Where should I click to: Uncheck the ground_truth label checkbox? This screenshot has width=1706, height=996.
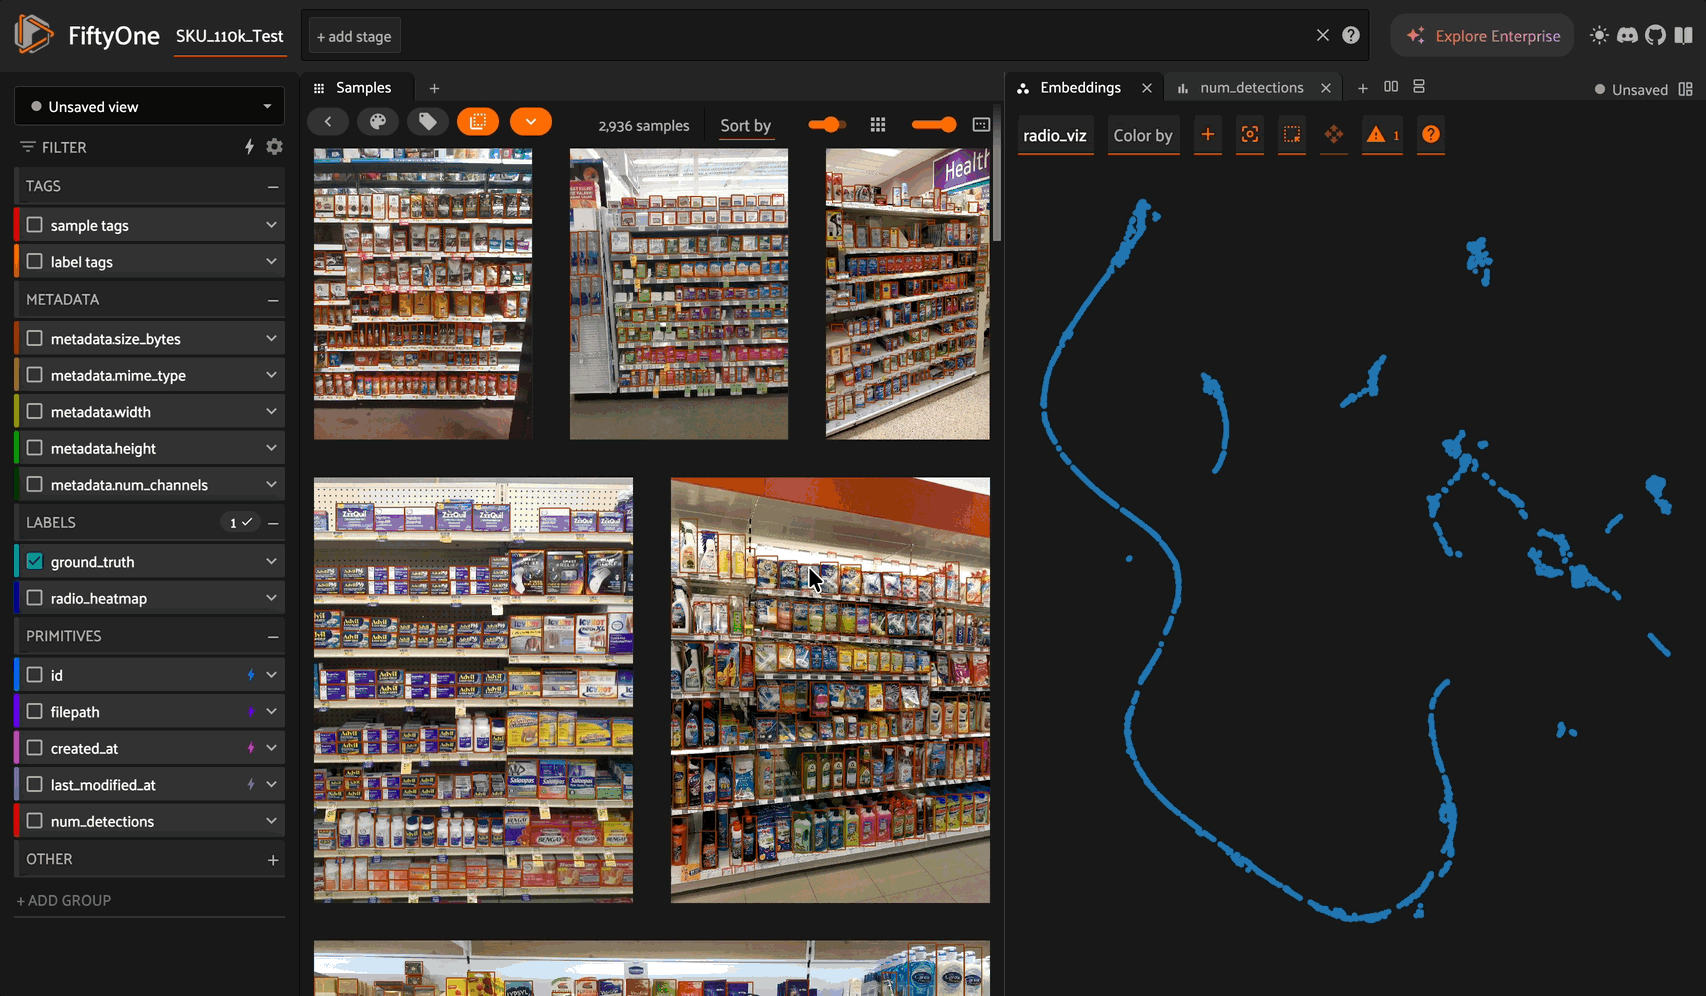[35, 562]
